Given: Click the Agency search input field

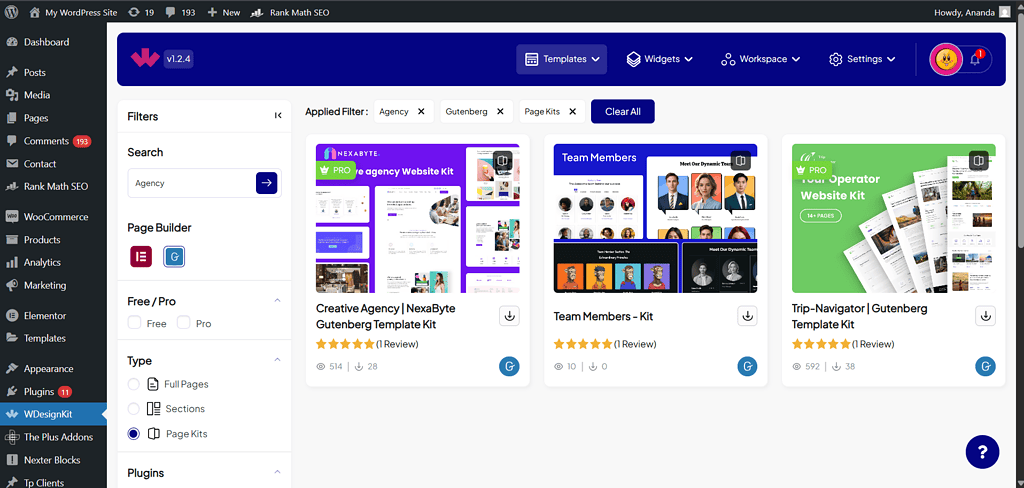Looking at the screenshot, I should coord(191,183).
